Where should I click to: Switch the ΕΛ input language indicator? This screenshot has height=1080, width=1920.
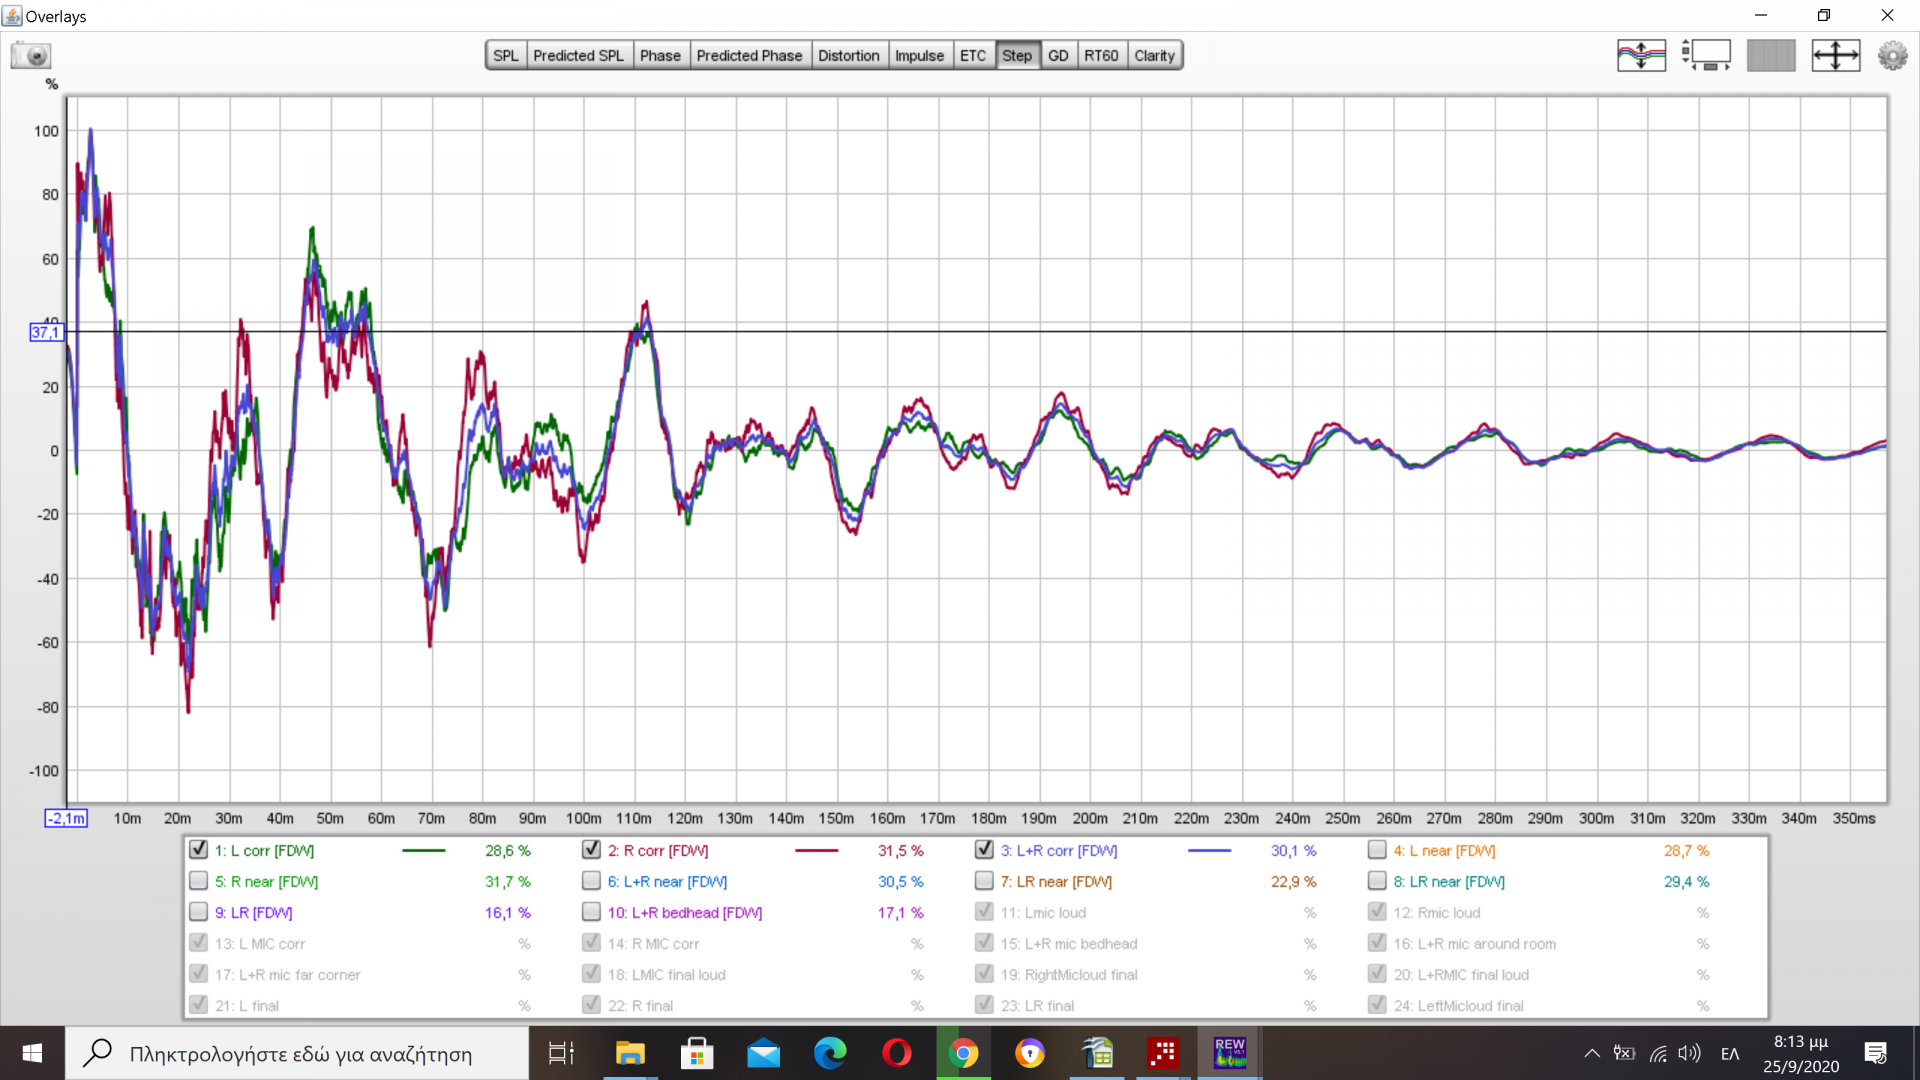(x=1730, y=1053)
